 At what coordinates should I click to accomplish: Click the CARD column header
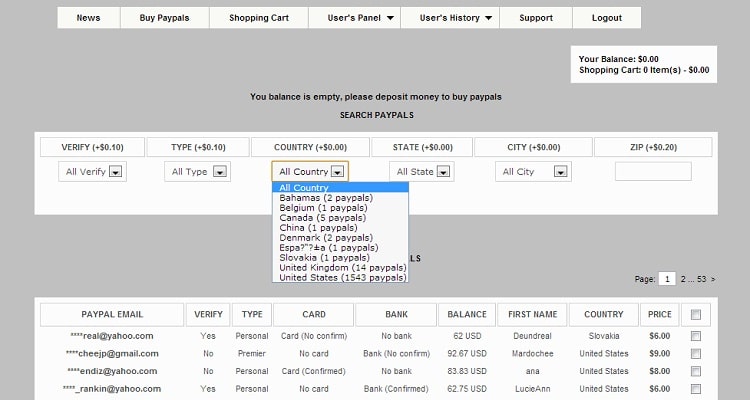(x=314, y=314)
